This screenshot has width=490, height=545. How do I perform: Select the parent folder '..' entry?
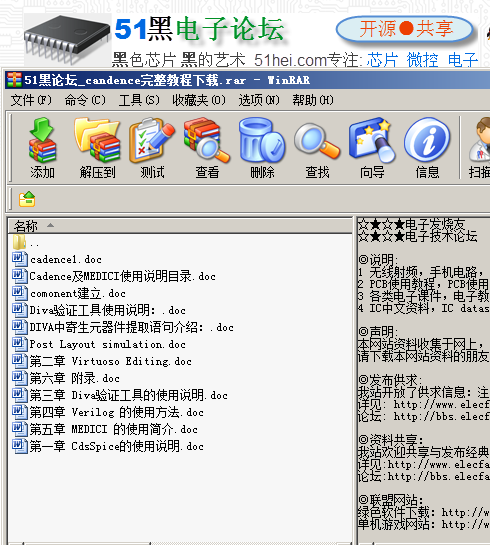(26, 243)
